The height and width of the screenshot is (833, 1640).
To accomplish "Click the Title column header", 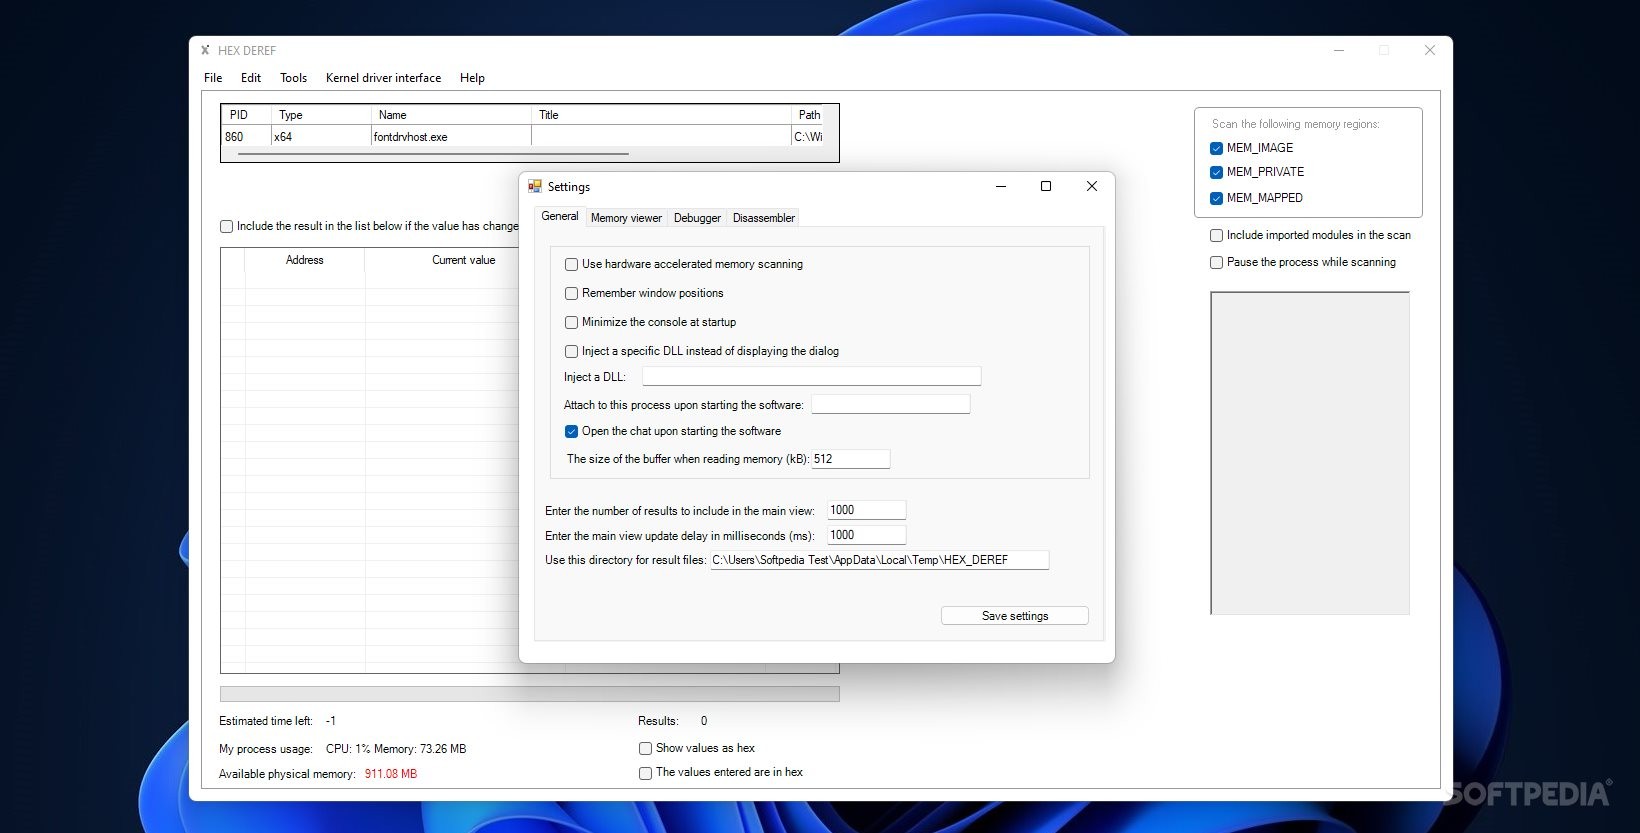I will (x=661, y=115).
